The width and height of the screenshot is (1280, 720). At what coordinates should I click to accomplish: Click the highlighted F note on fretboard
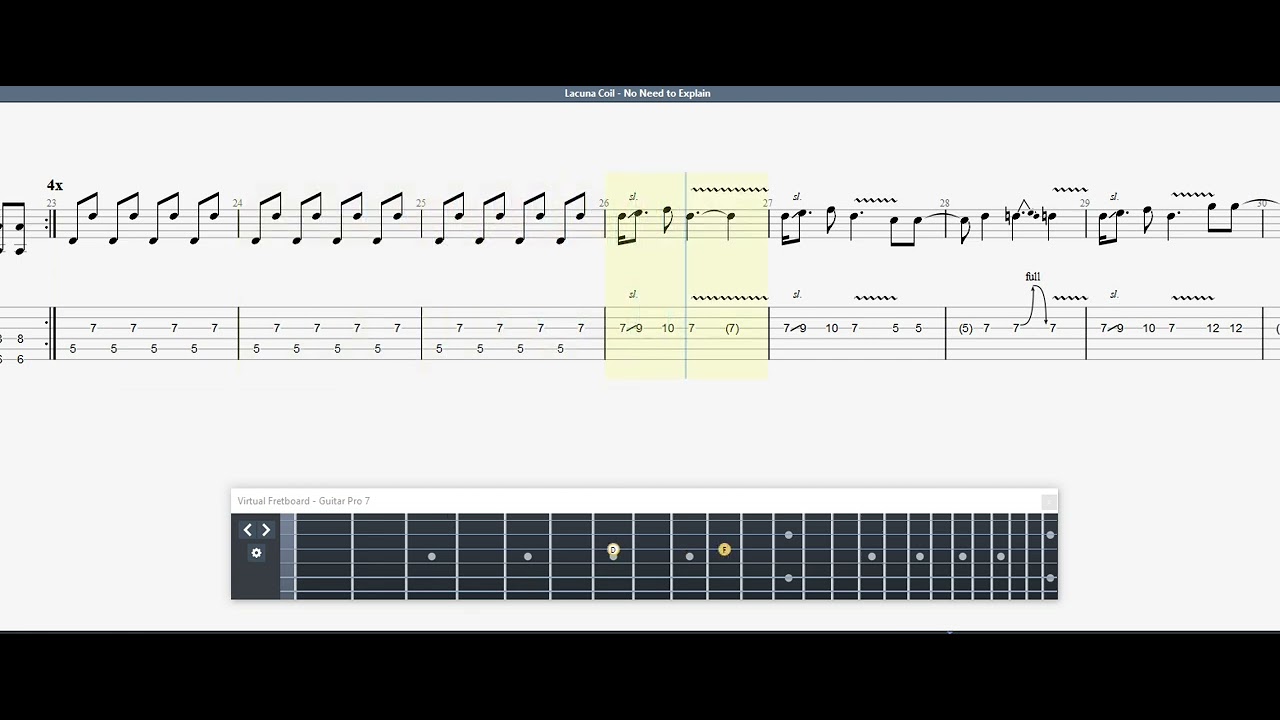(724, 549)
